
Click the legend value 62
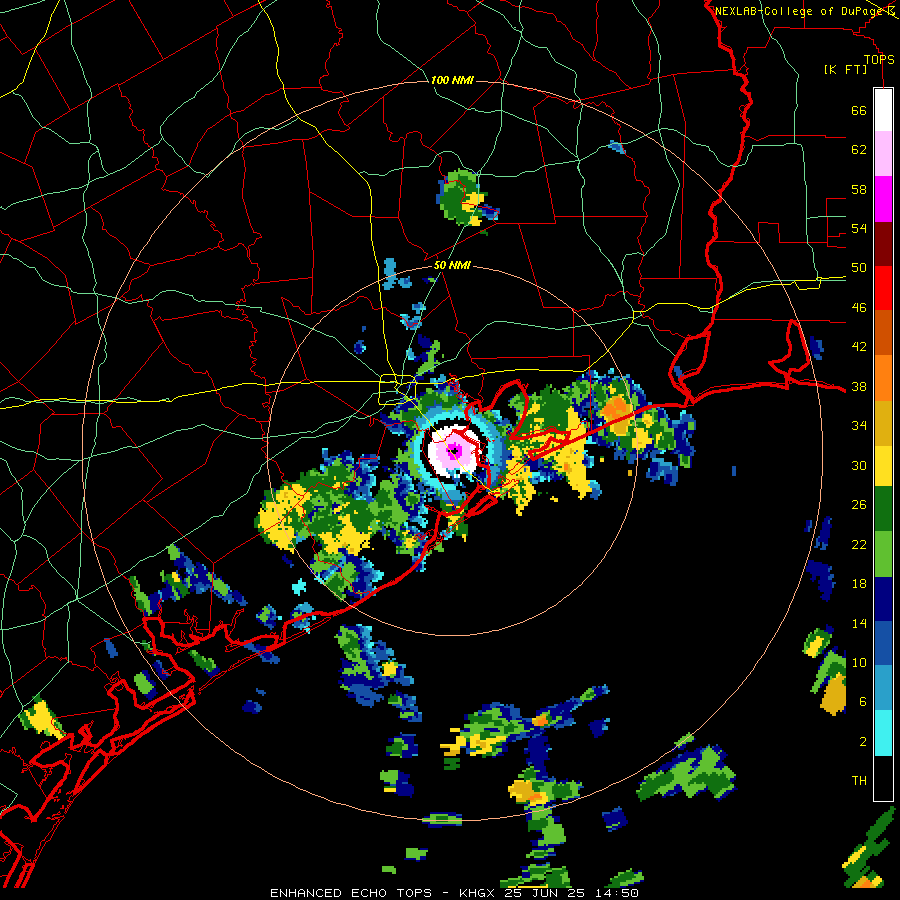point(859,149)
